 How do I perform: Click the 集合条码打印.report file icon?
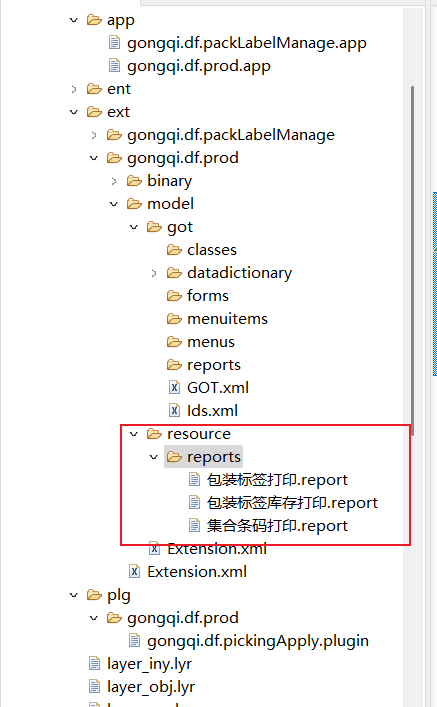(x=194, y=525)
